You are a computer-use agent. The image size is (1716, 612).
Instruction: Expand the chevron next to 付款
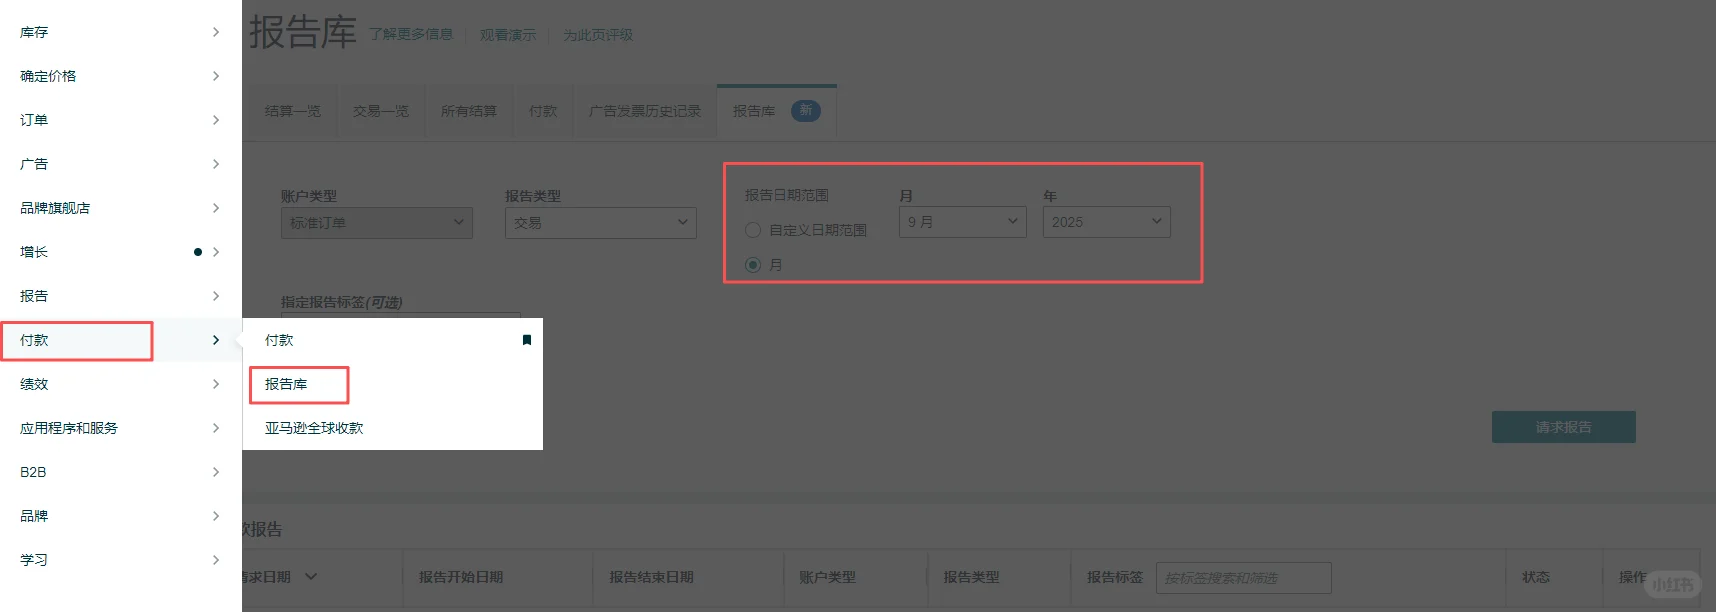(216, 340)
